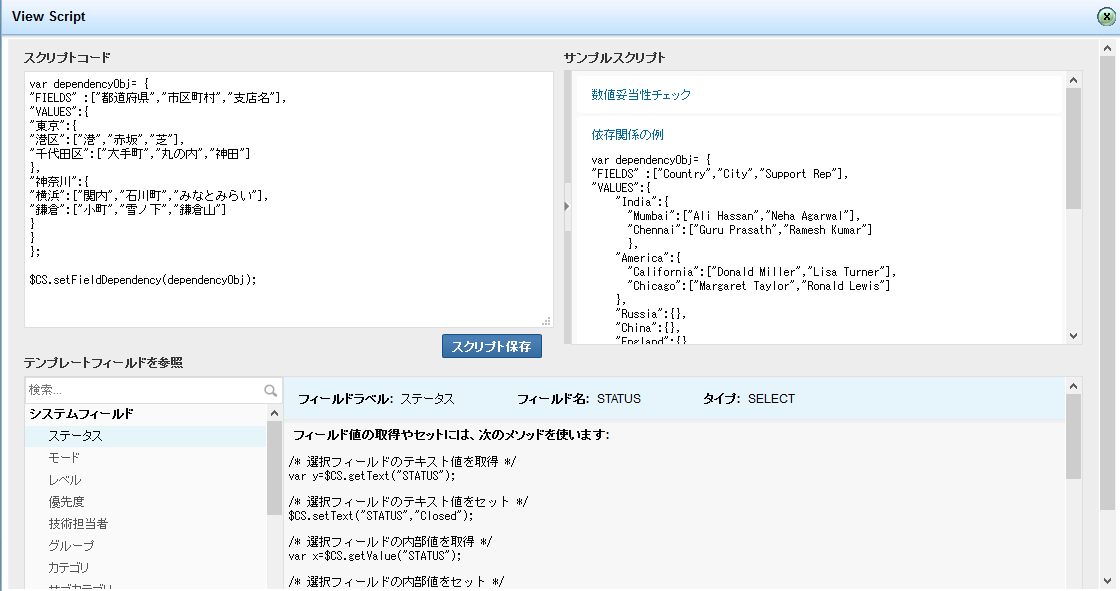Viewport: 1120px width, 591px height.
Task: Select the モード field
Action: click(64, 458)
